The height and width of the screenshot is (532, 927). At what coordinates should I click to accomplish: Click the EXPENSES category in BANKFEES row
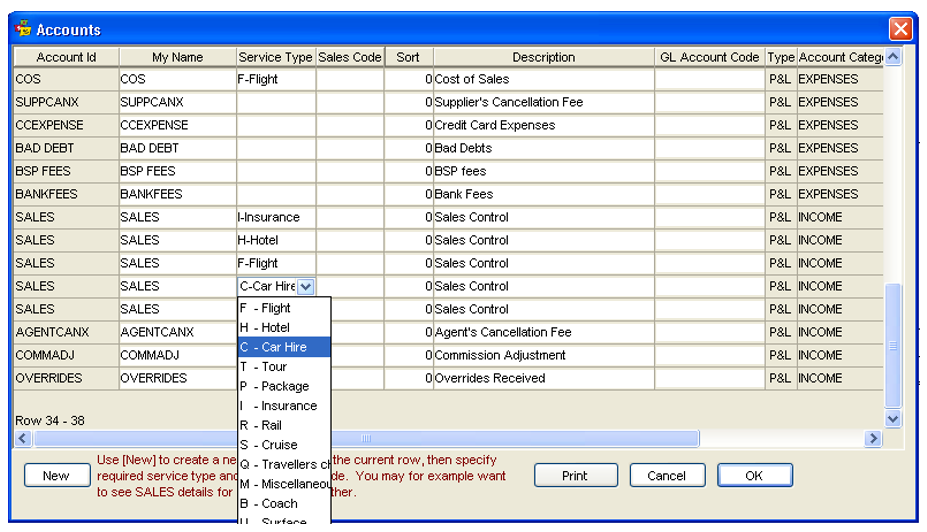click(840, 194)
